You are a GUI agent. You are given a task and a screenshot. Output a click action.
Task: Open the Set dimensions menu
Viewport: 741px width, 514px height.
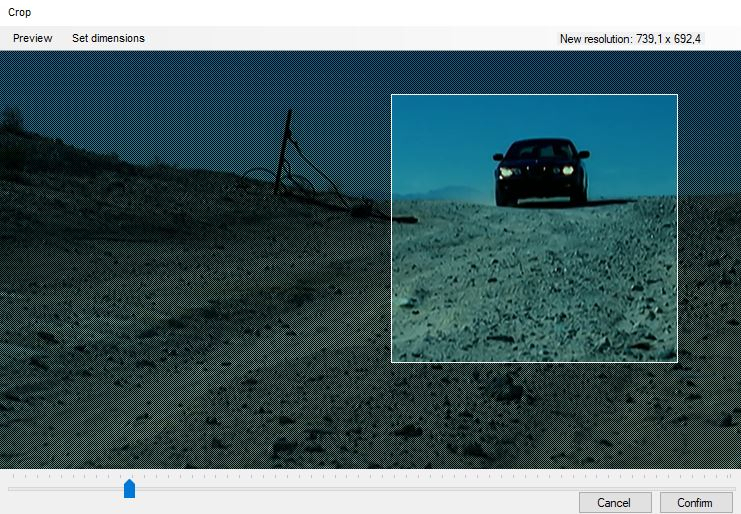[x=108, y=38]
